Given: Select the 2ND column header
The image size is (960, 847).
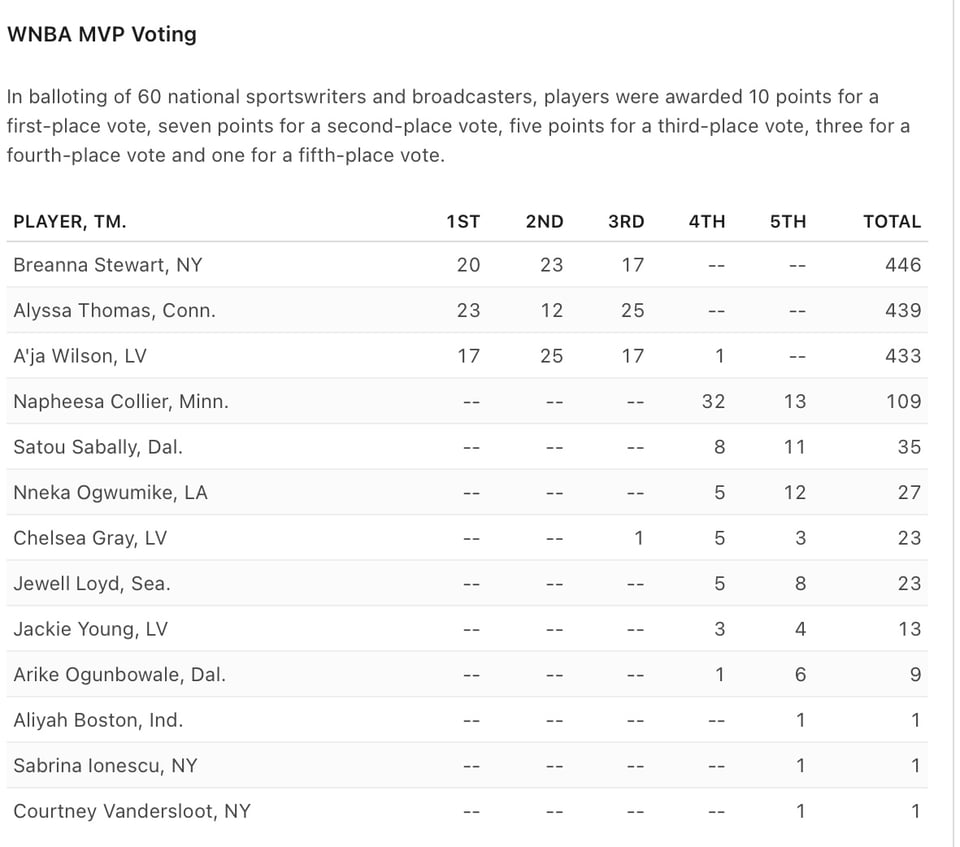Looking at the screenshot, I should (544, 222).
